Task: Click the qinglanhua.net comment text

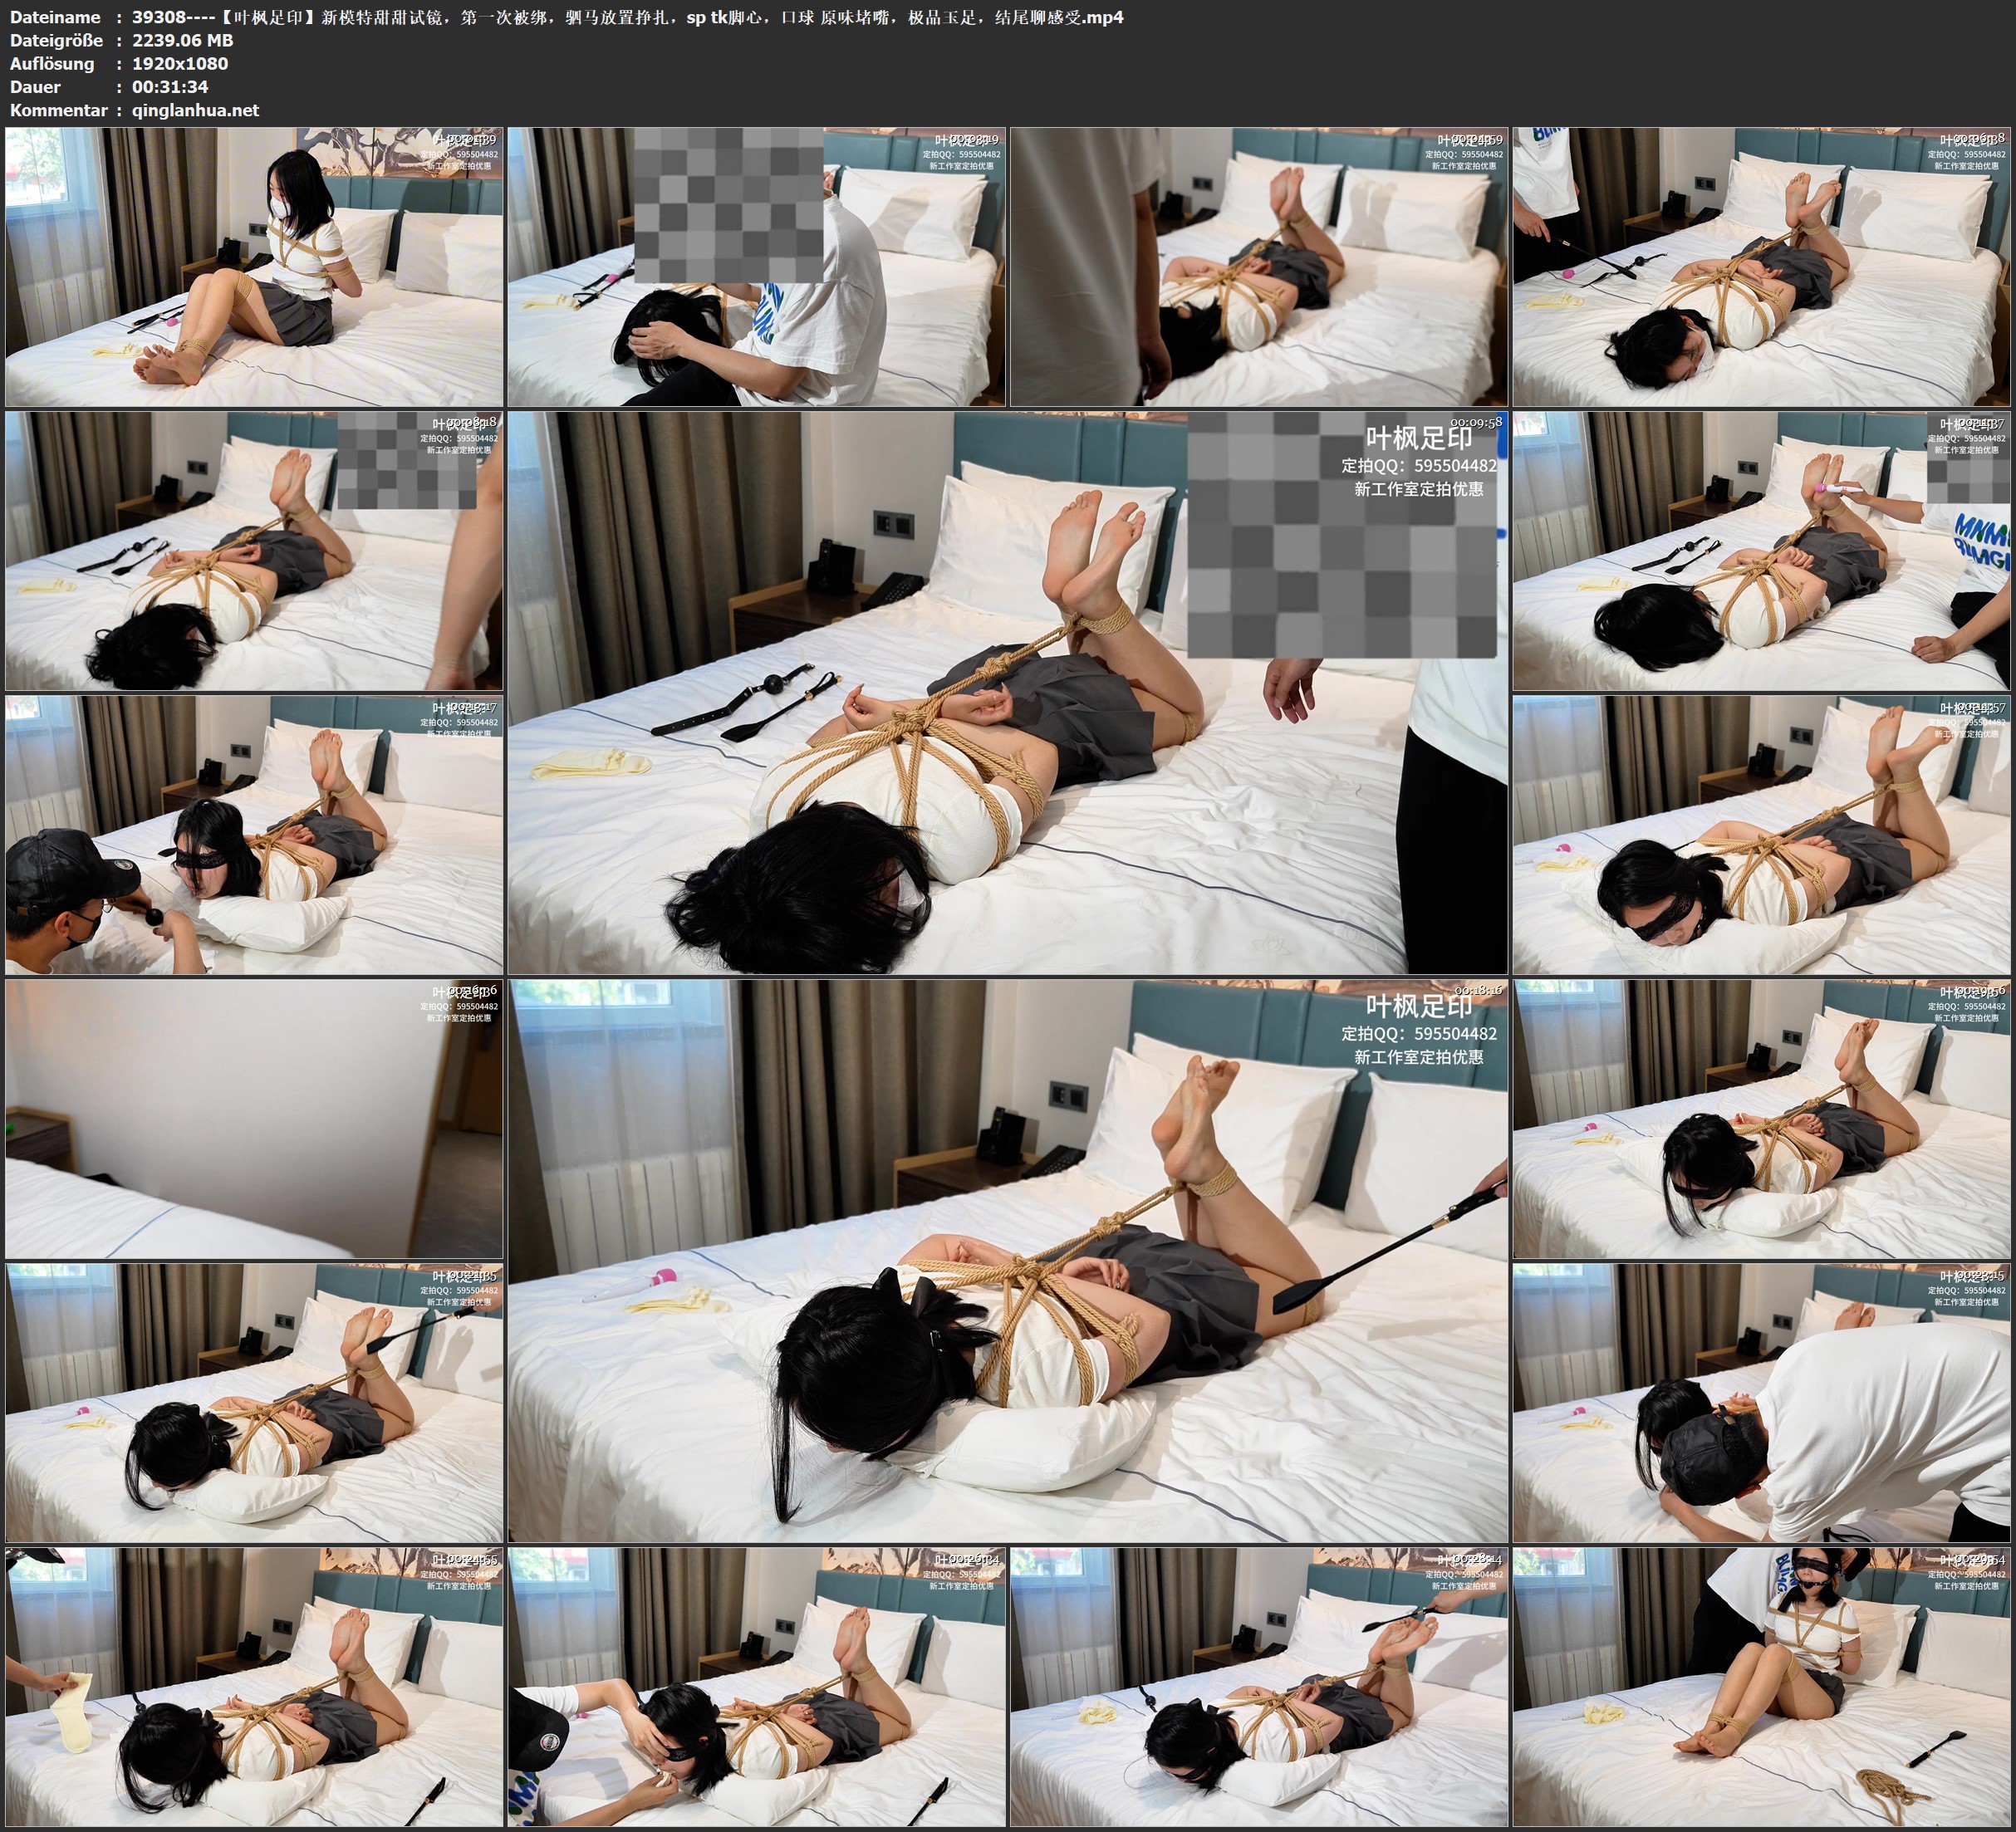Action: (x=195, y=111)
